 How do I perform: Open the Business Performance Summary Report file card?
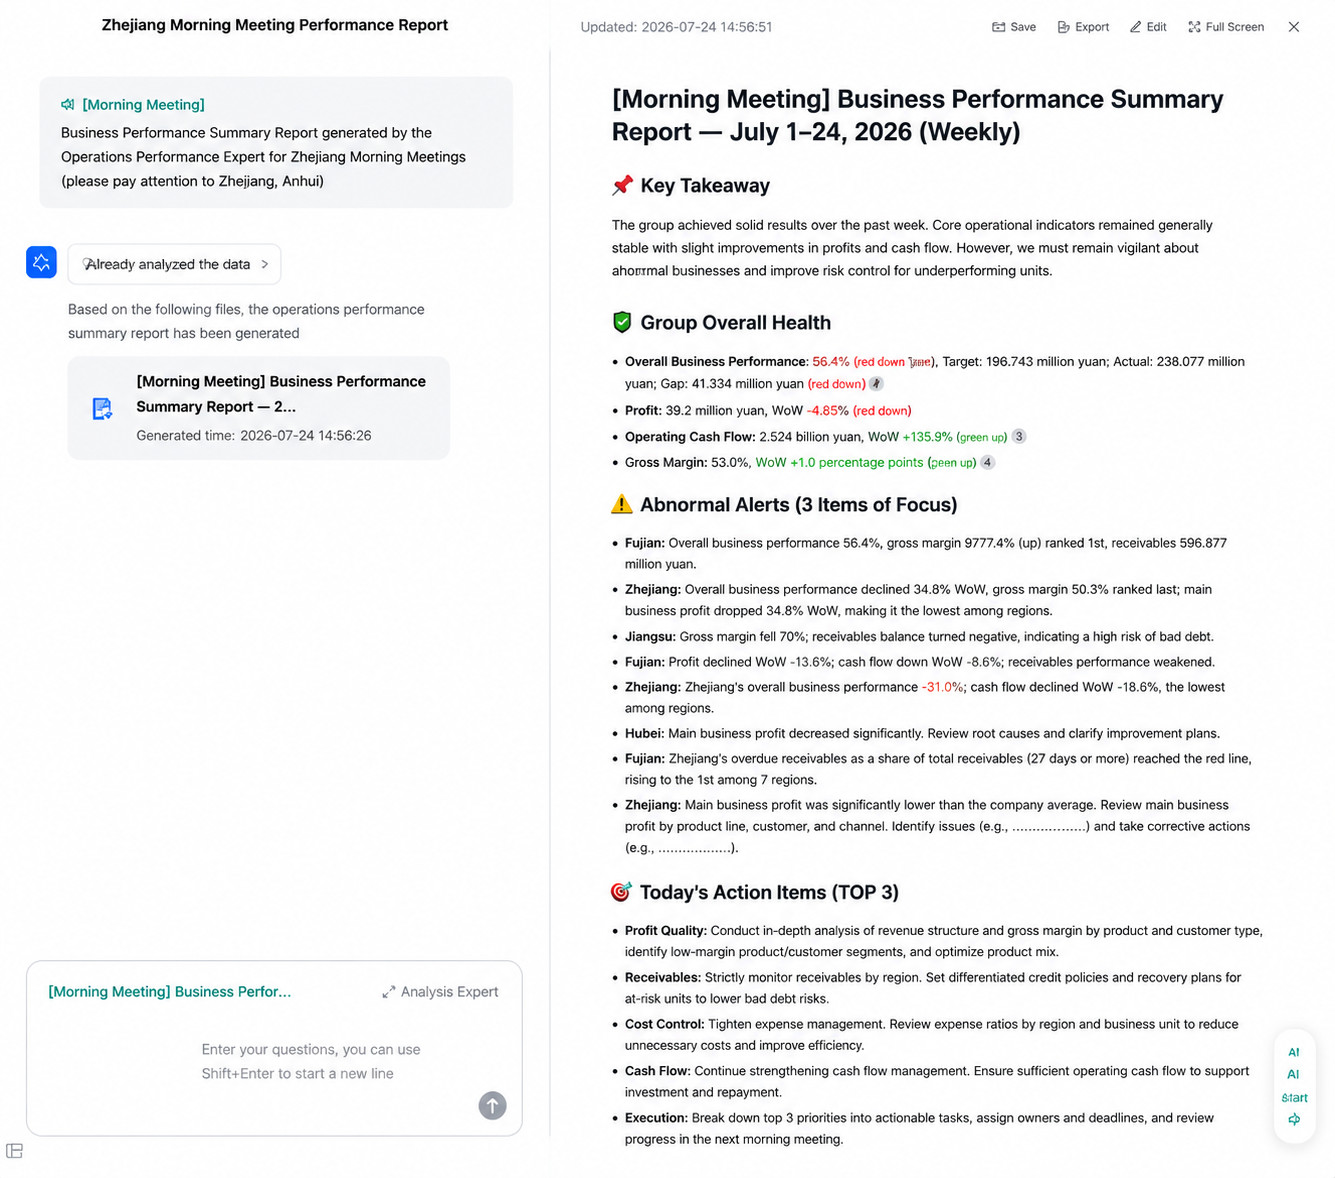(x=259, y=408)
